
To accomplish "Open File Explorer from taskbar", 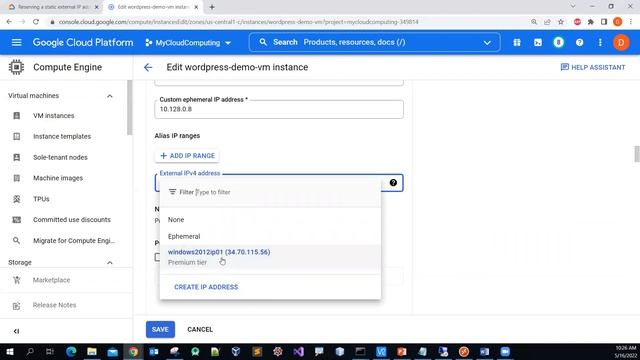I will pos(92,351).
